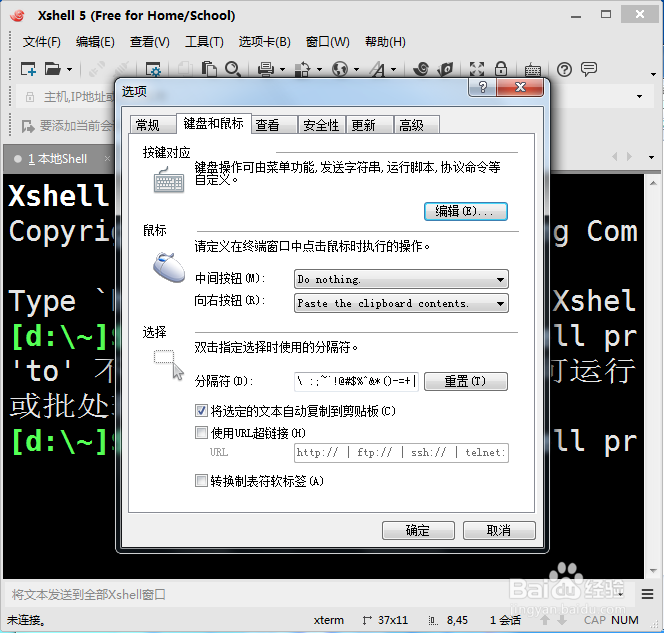Switch to the 常规 tab
This screenshot has width=664, height=633.
(x=152, y=125)
